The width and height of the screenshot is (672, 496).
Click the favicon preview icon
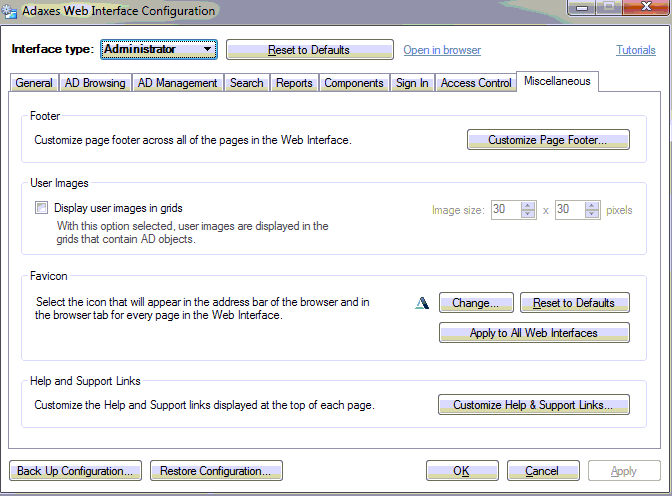[422, 303]
